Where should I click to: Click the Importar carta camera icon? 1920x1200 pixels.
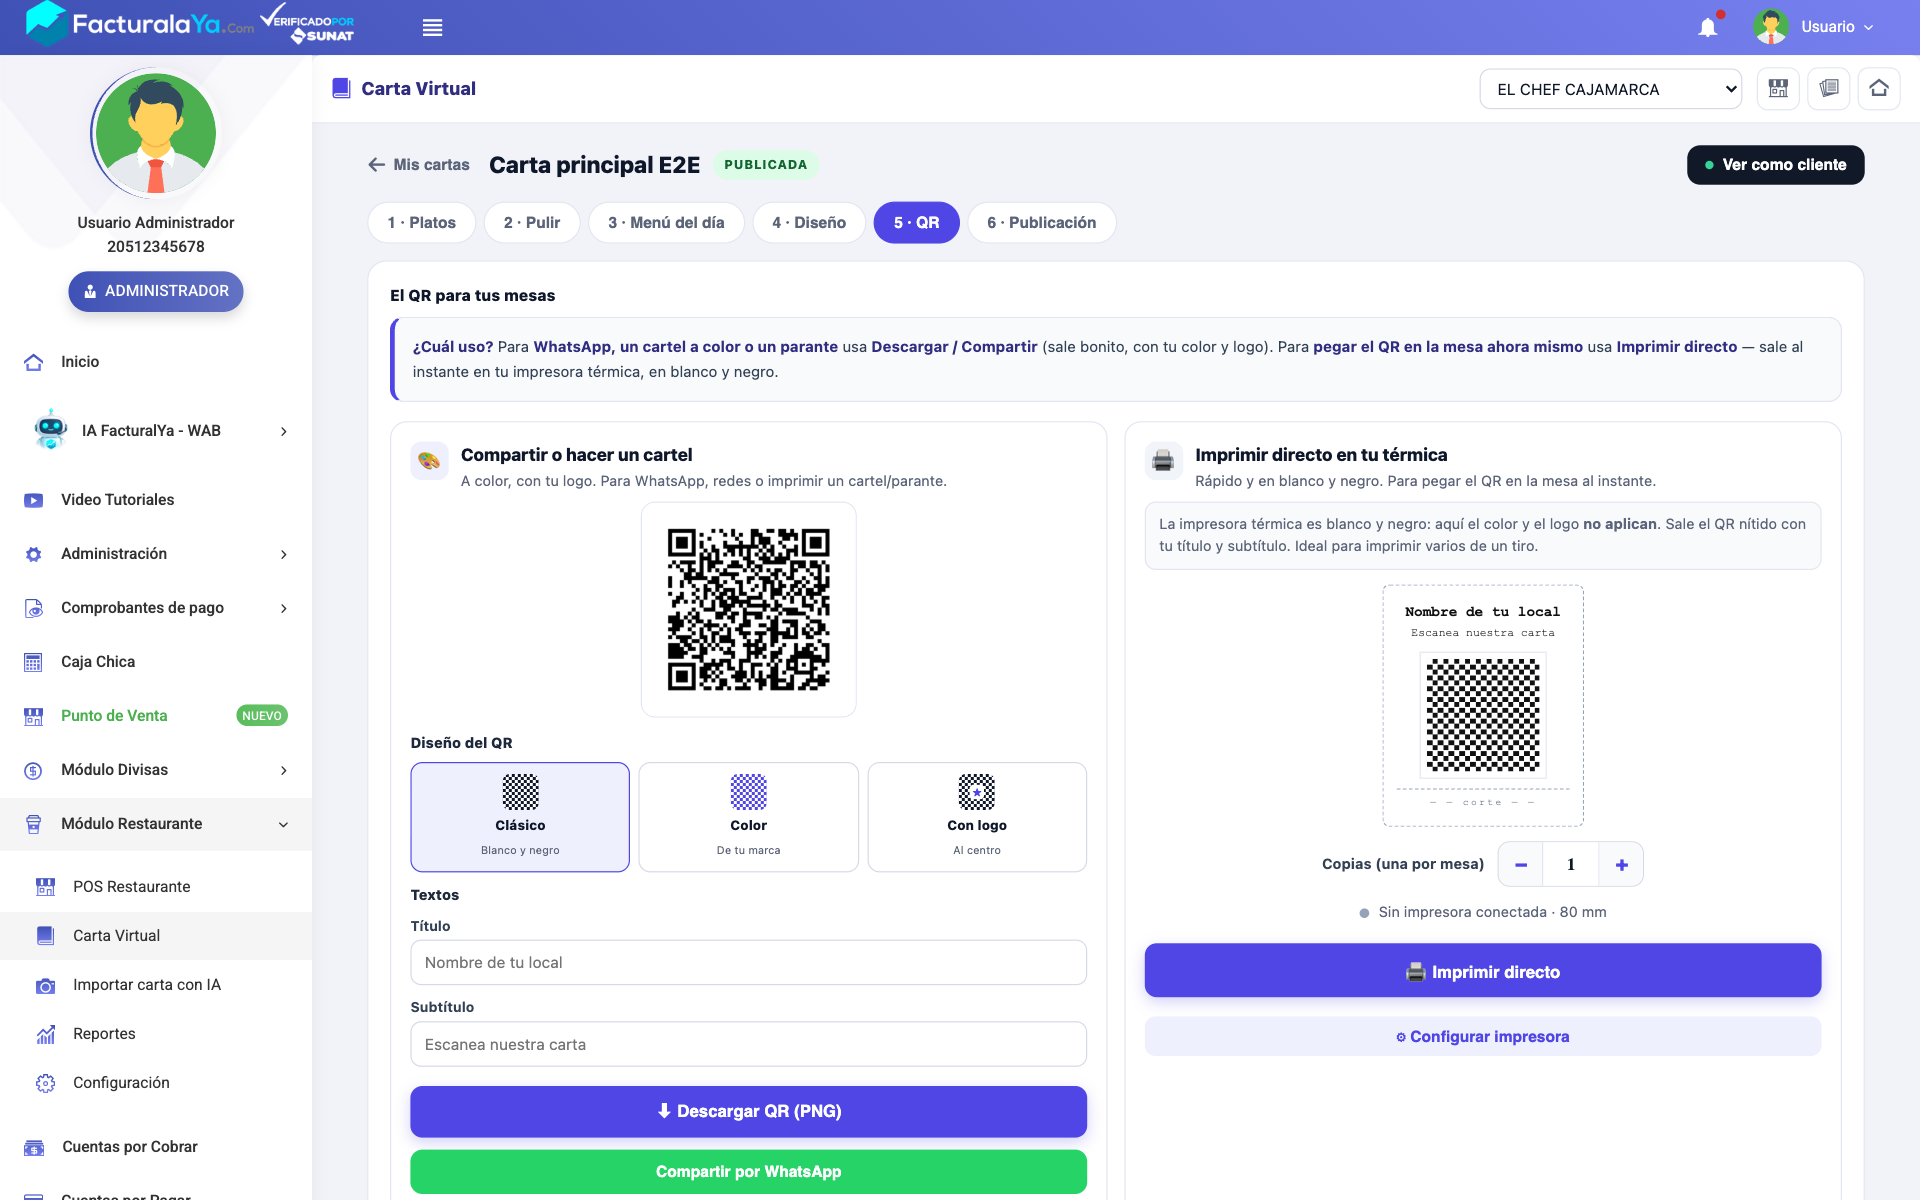[46, 985]
